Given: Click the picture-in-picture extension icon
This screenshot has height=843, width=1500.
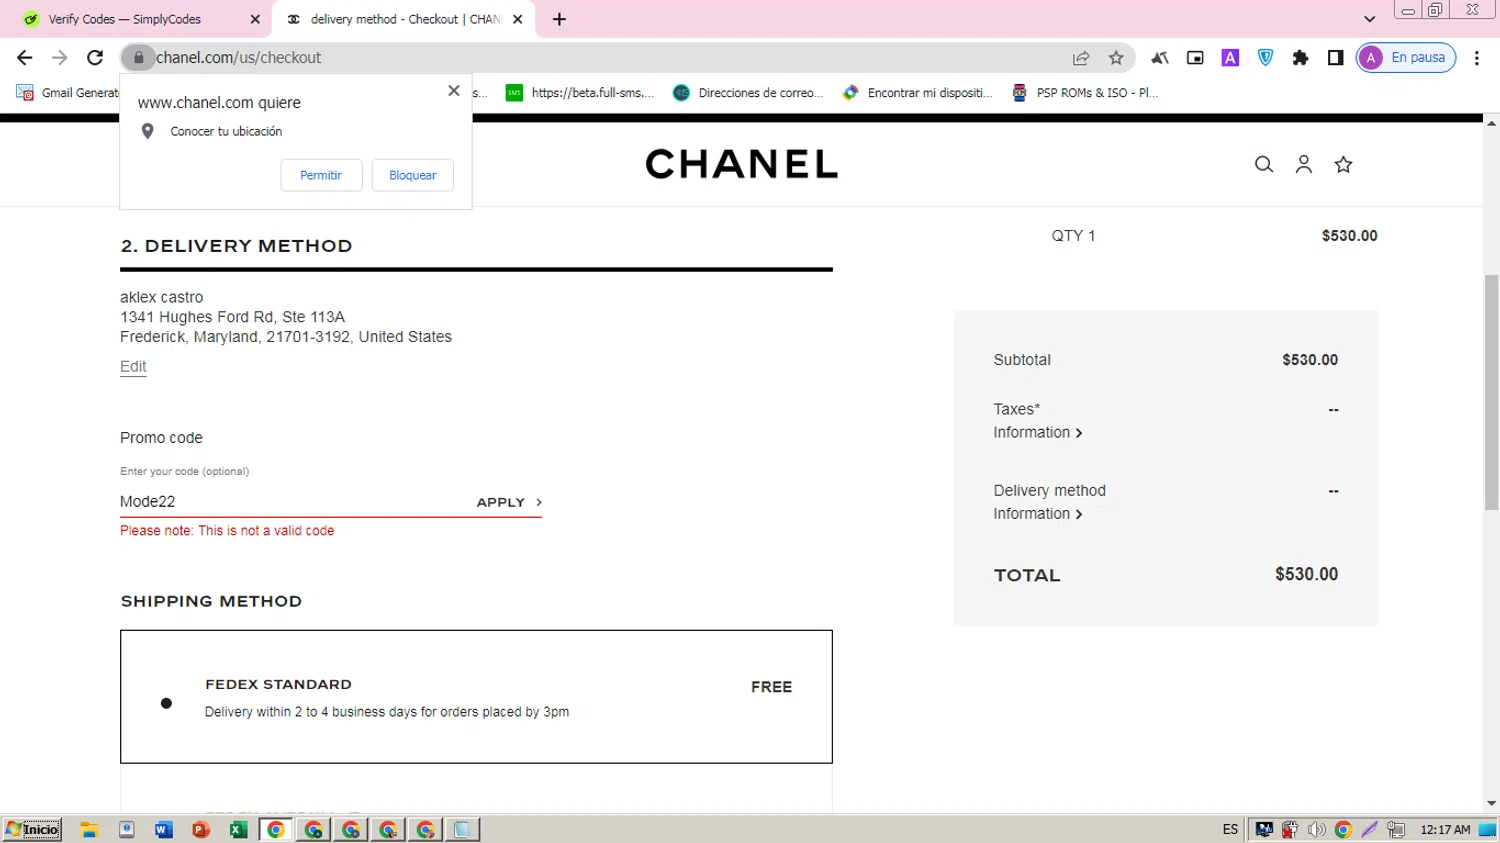Looking at the screenshot, I should (1195, 58).
